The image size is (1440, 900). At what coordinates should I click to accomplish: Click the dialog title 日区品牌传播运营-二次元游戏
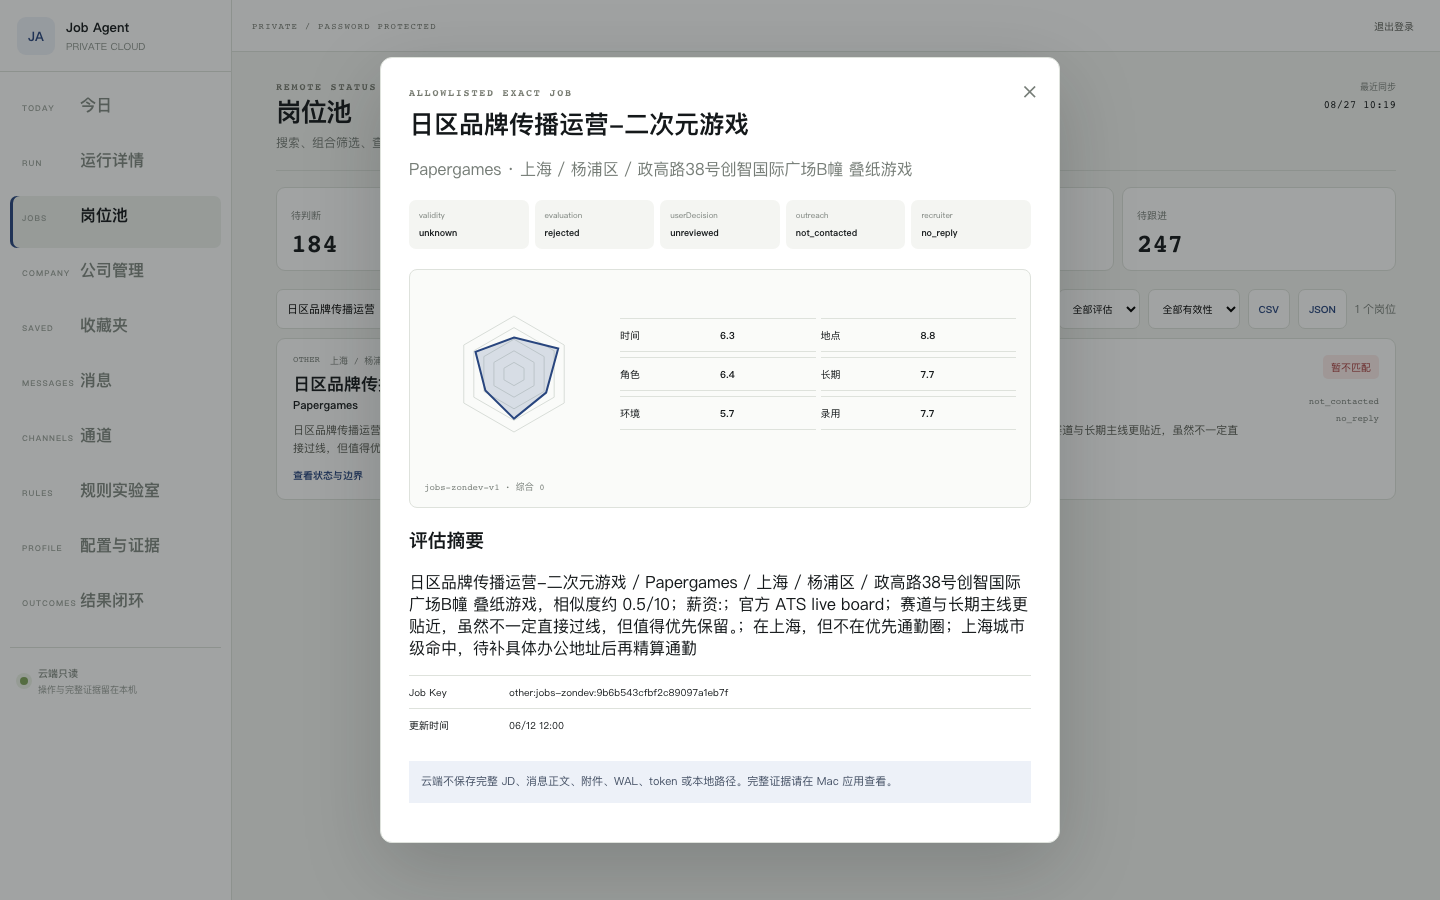[579, 125]
